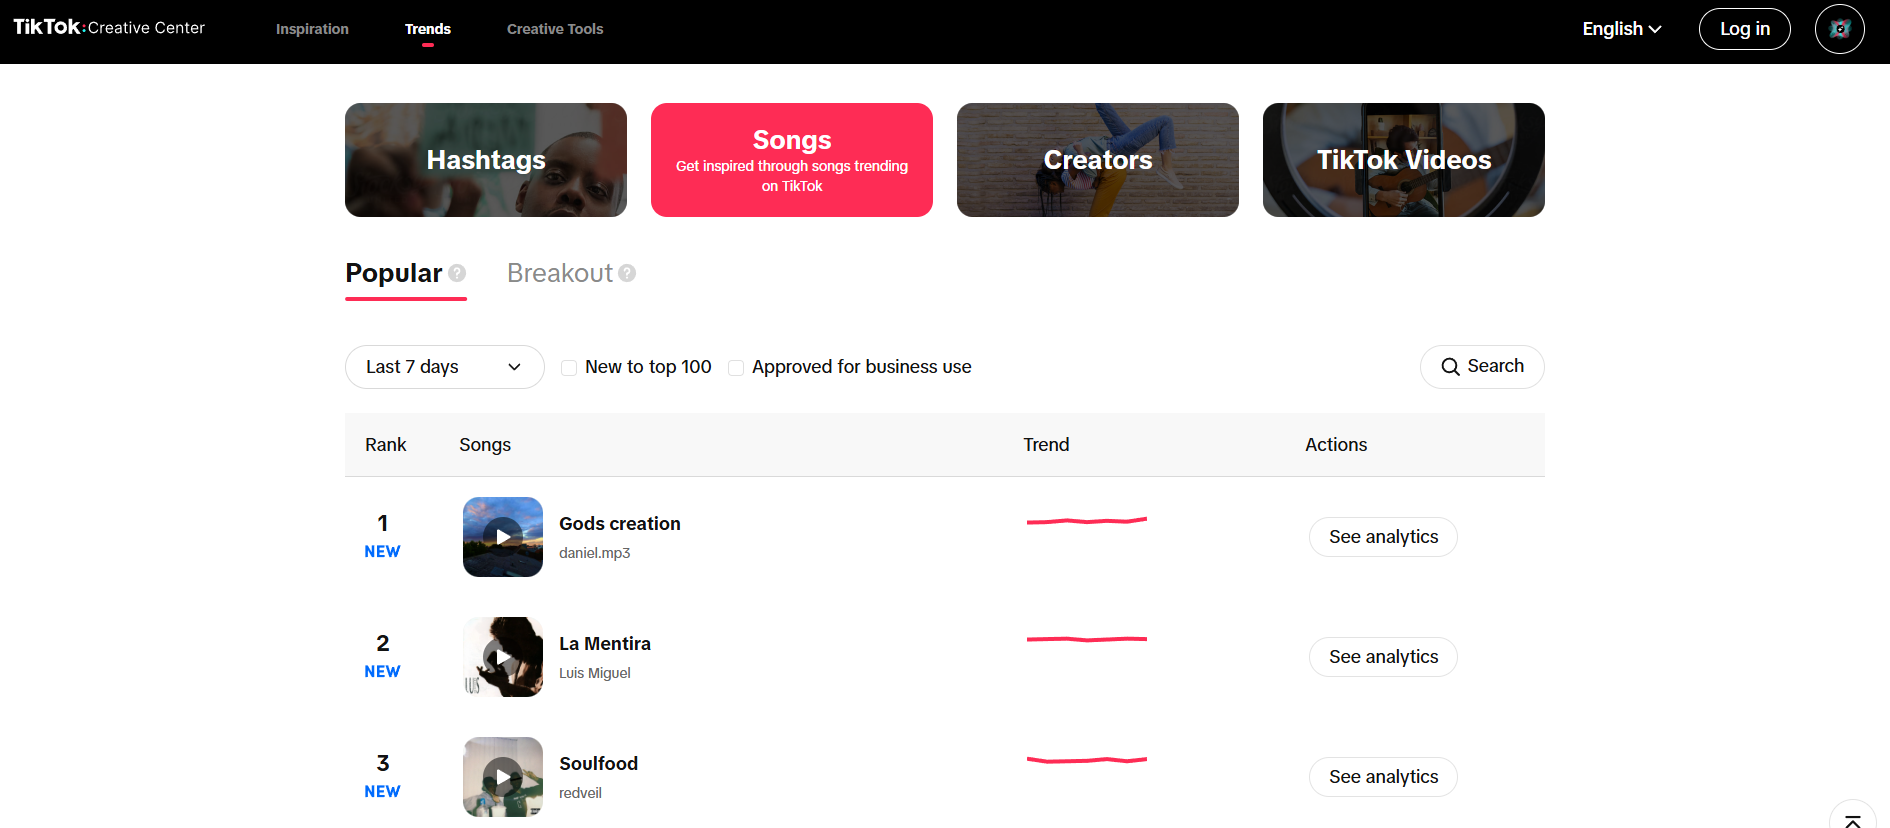1890x828 pixels.
Task: Click the NEW badge under rank 3
Action: tap(382, 792)
